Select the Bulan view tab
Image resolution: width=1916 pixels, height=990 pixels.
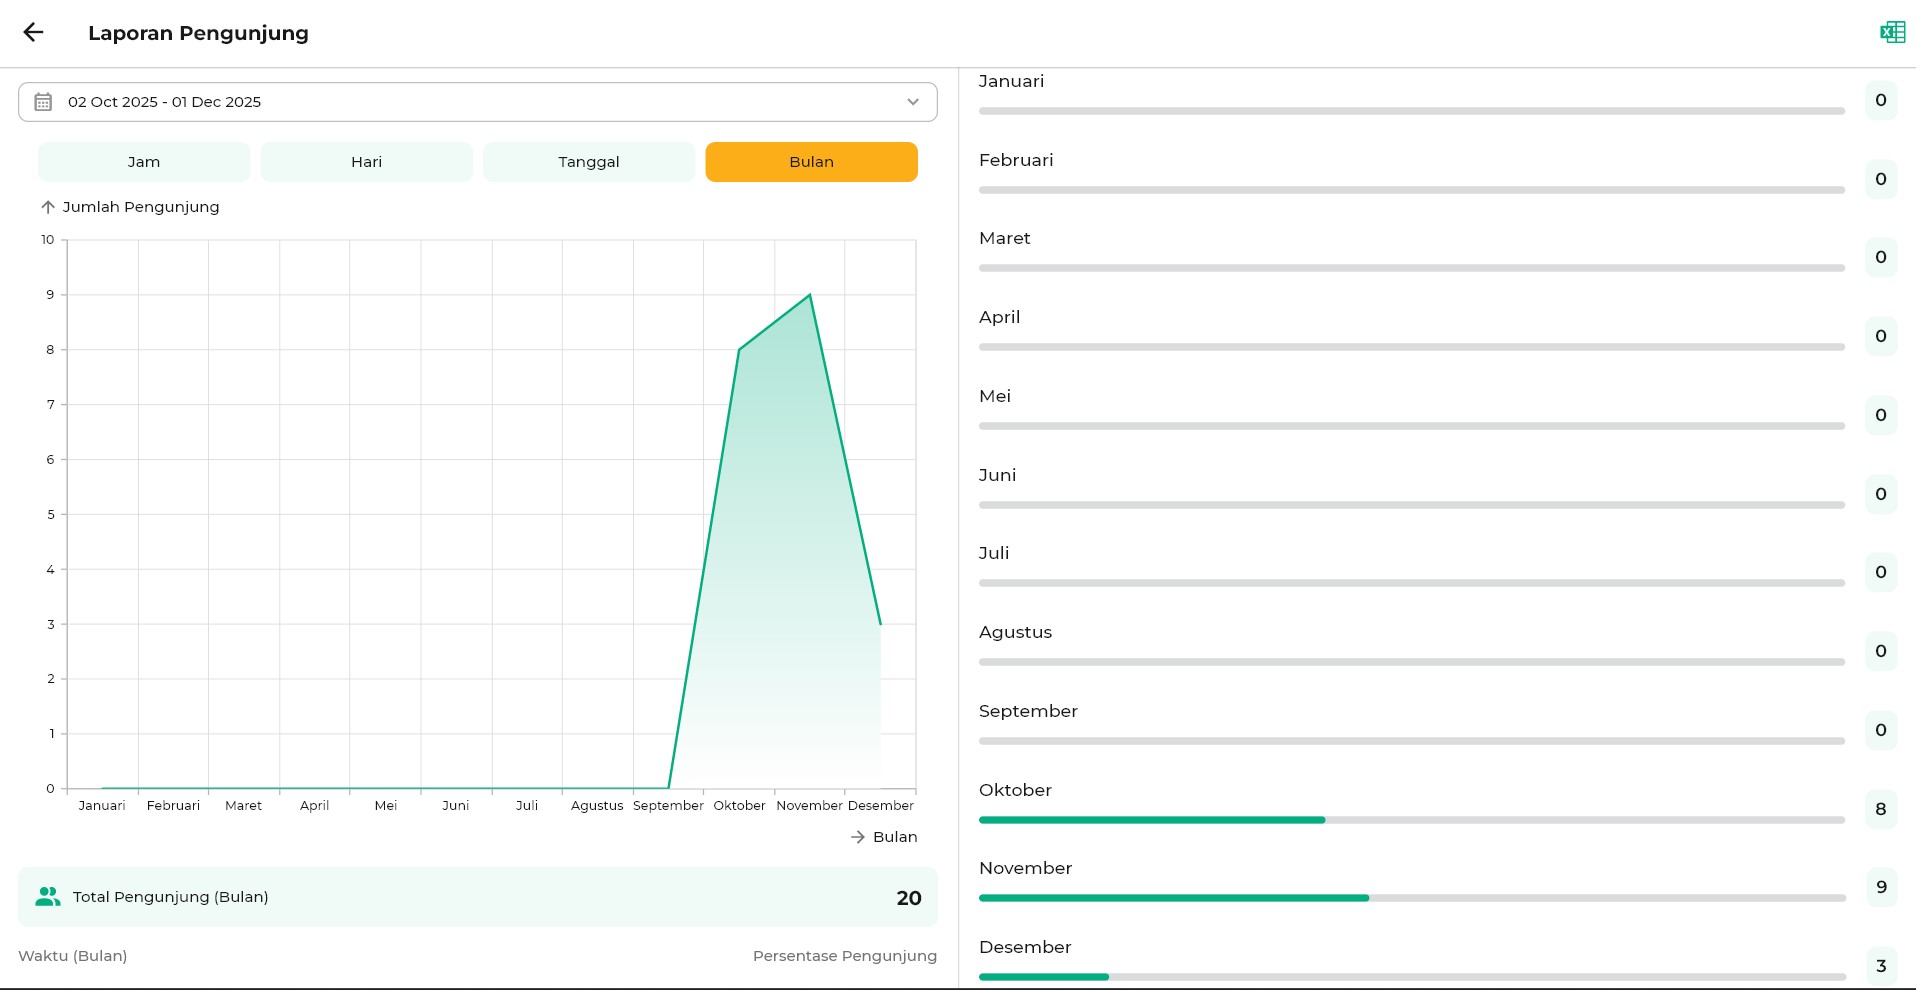tap(811, 162)
